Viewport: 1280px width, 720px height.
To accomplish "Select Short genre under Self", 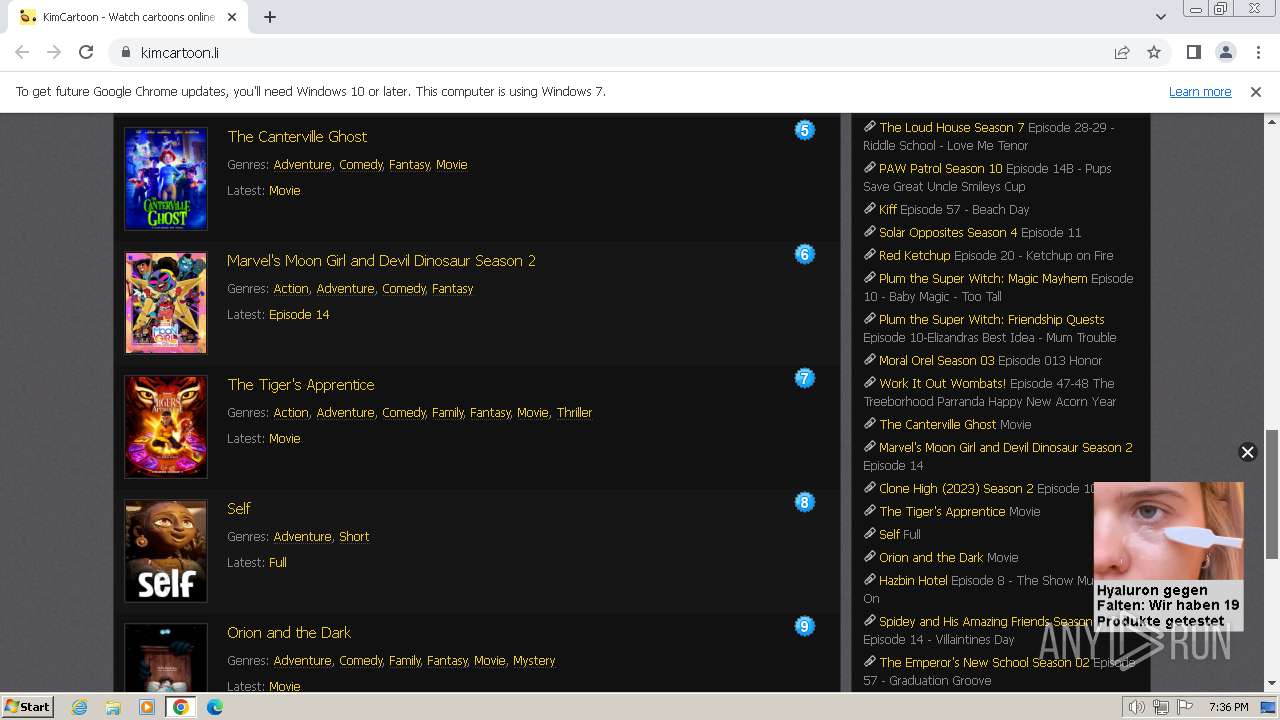I will (x=354, y=536).
